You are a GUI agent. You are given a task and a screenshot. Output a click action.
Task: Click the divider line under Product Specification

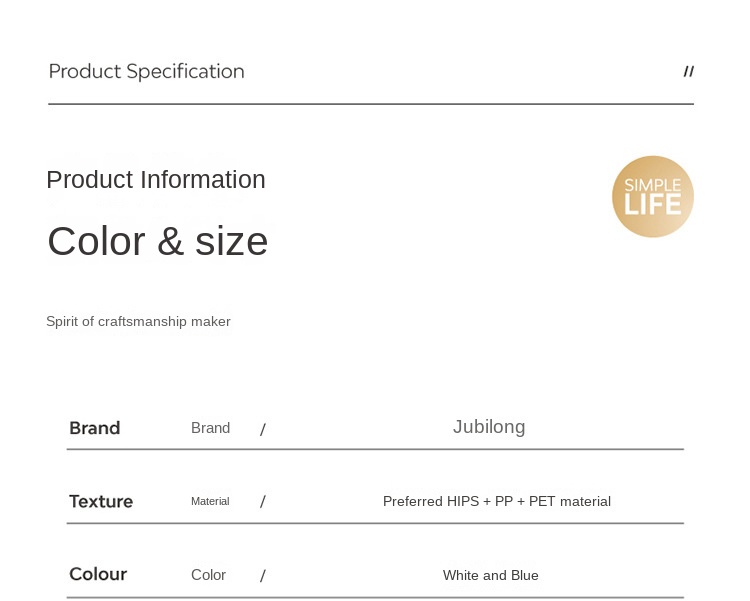point(370,104)
